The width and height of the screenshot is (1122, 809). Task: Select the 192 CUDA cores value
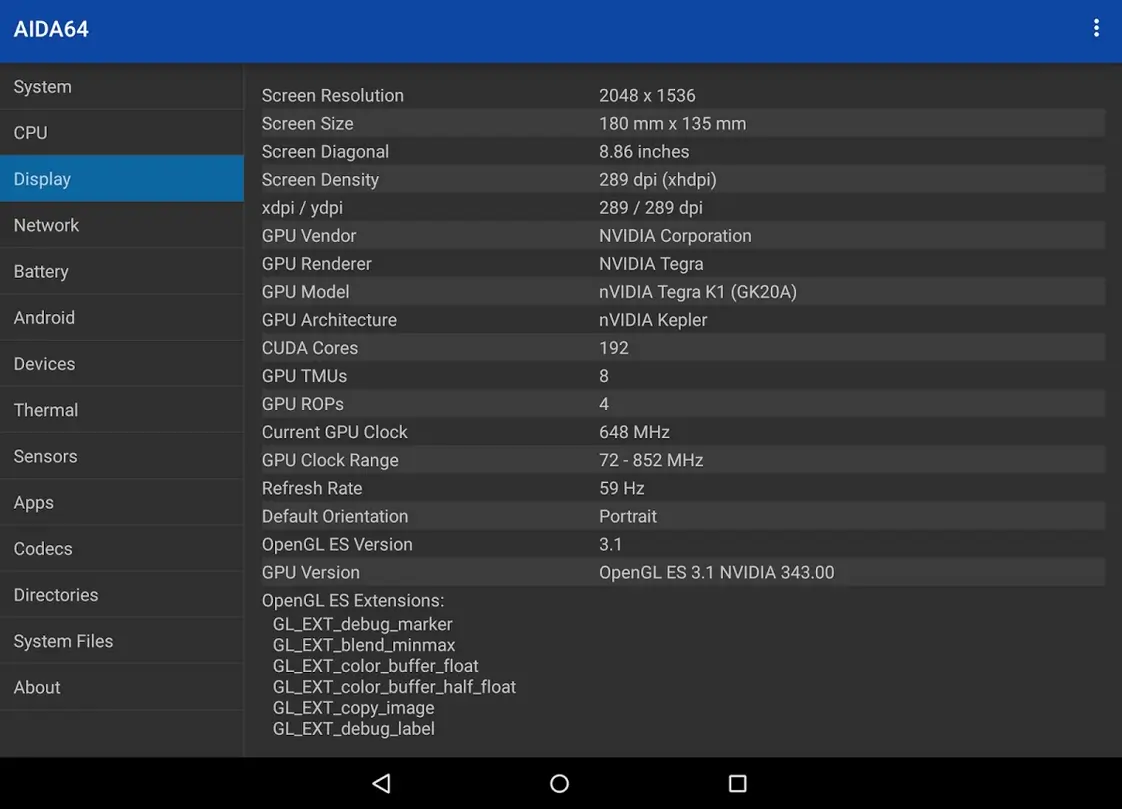pyautogui.click(x=614, y=348)
